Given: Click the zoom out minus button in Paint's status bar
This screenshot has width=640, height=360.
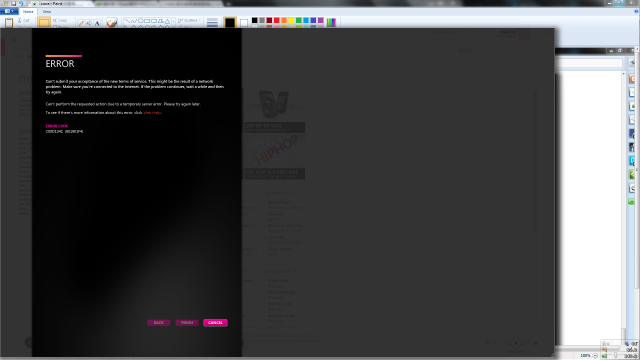Looking at the screenshot, I should (x=595, y=356).
